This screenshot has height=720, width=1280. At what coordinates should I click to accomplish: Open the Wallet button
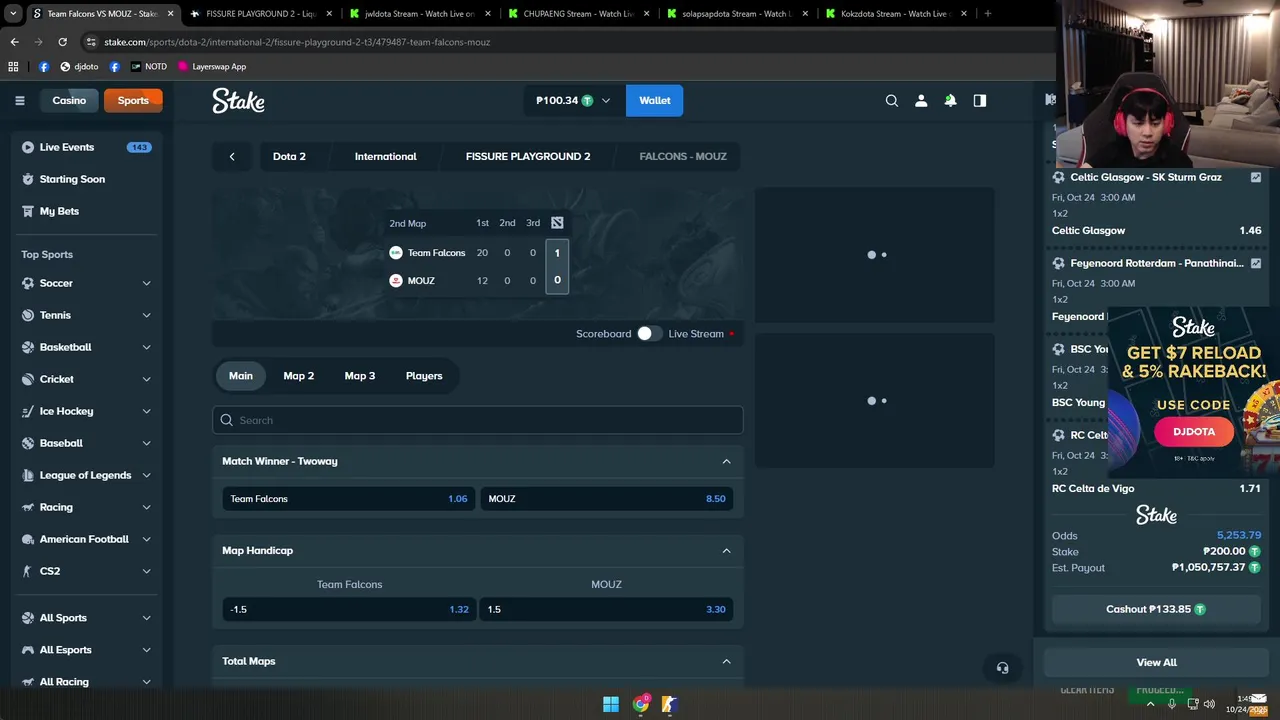pos(655,100)
